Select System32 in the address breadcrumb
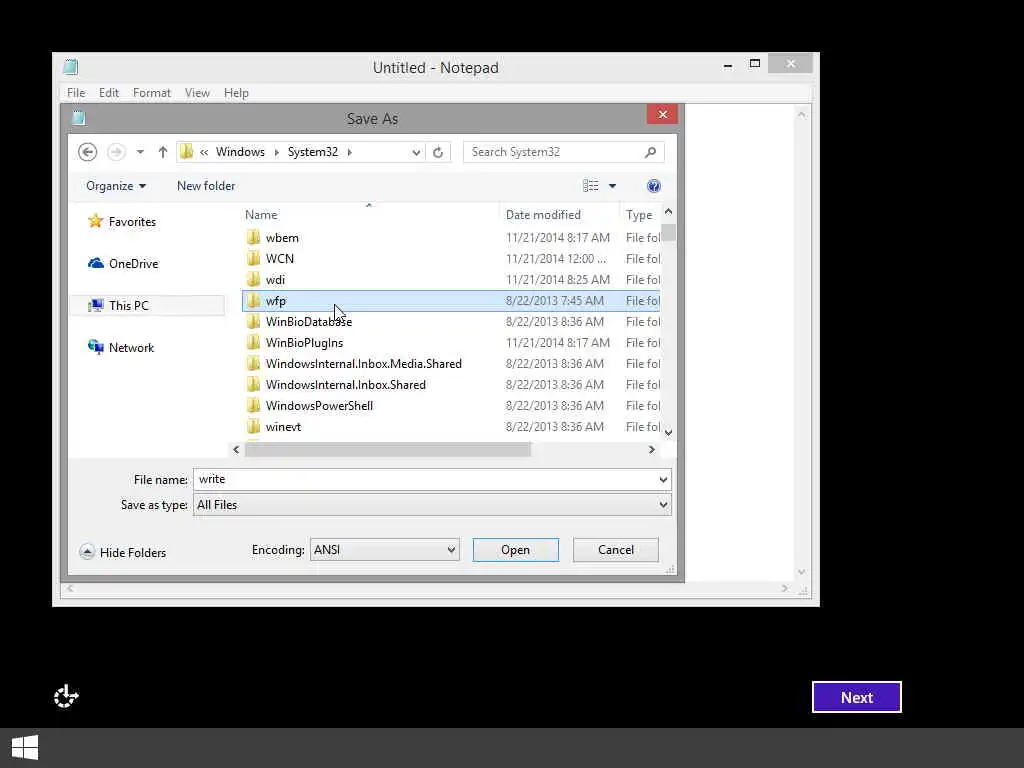 tap(313, 152)
